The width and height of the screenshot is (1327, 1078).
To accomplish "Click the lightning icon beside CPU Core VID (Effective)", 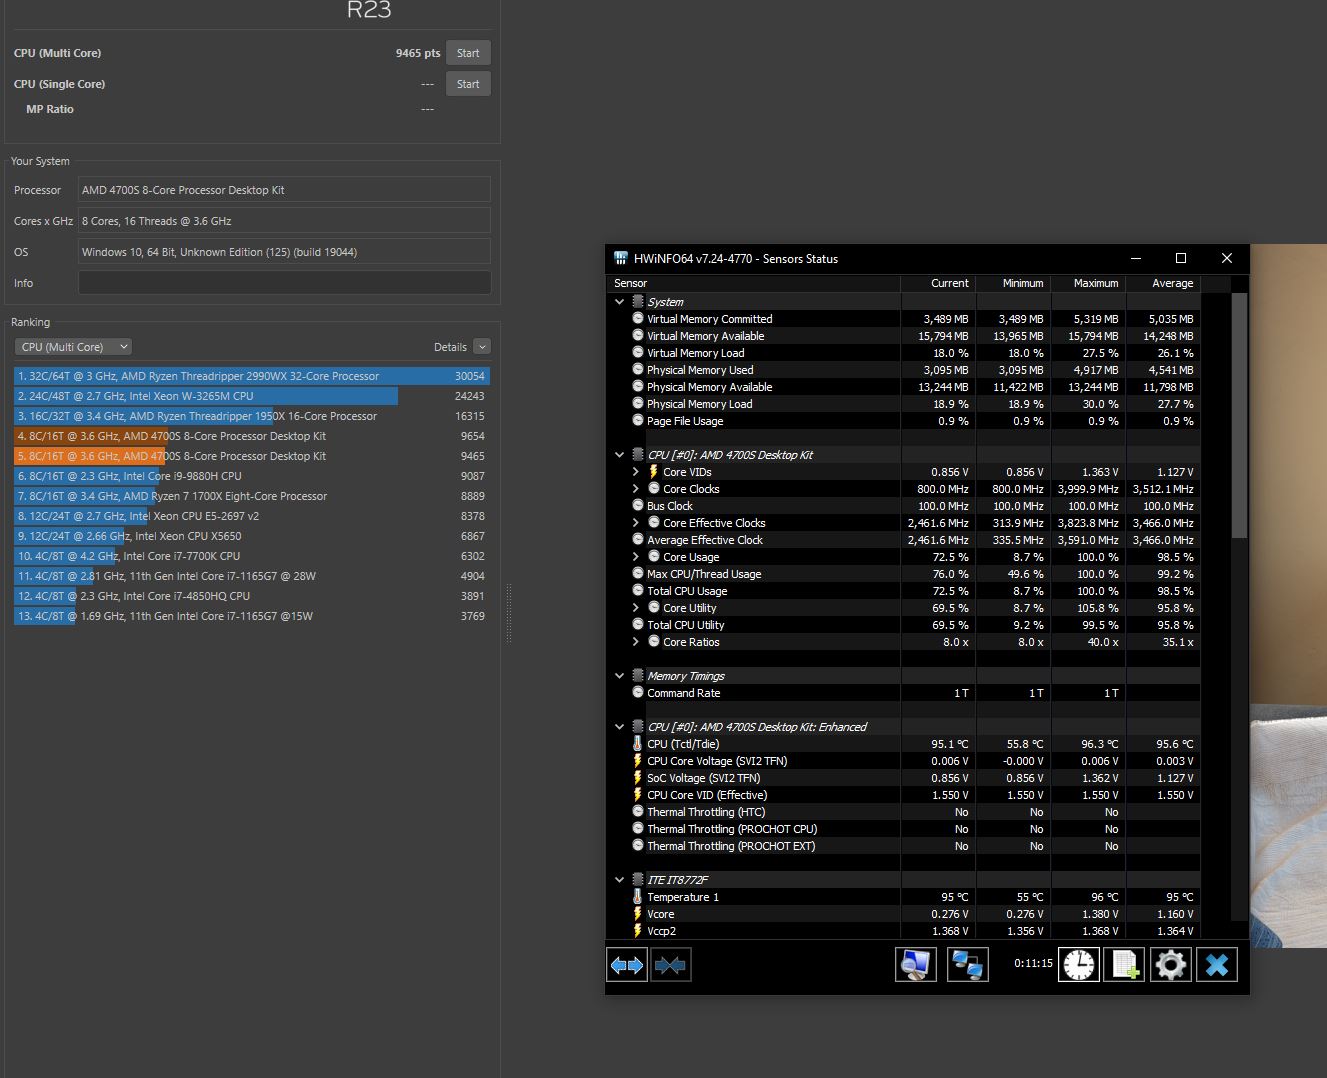I will coord(638,795).
